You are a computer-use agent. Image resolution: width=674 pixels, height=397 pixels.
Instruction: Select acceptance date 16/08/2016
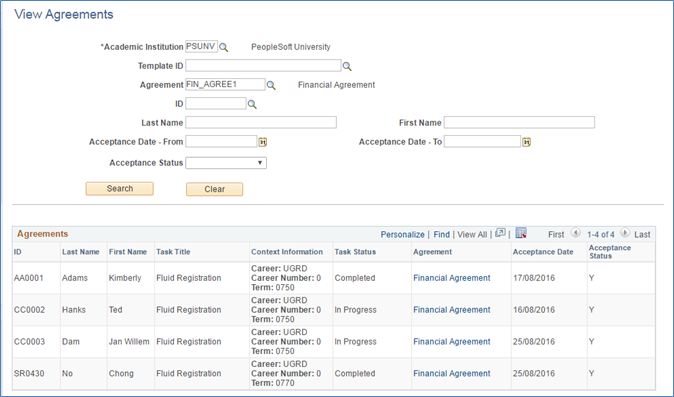(x=534, y=310)
